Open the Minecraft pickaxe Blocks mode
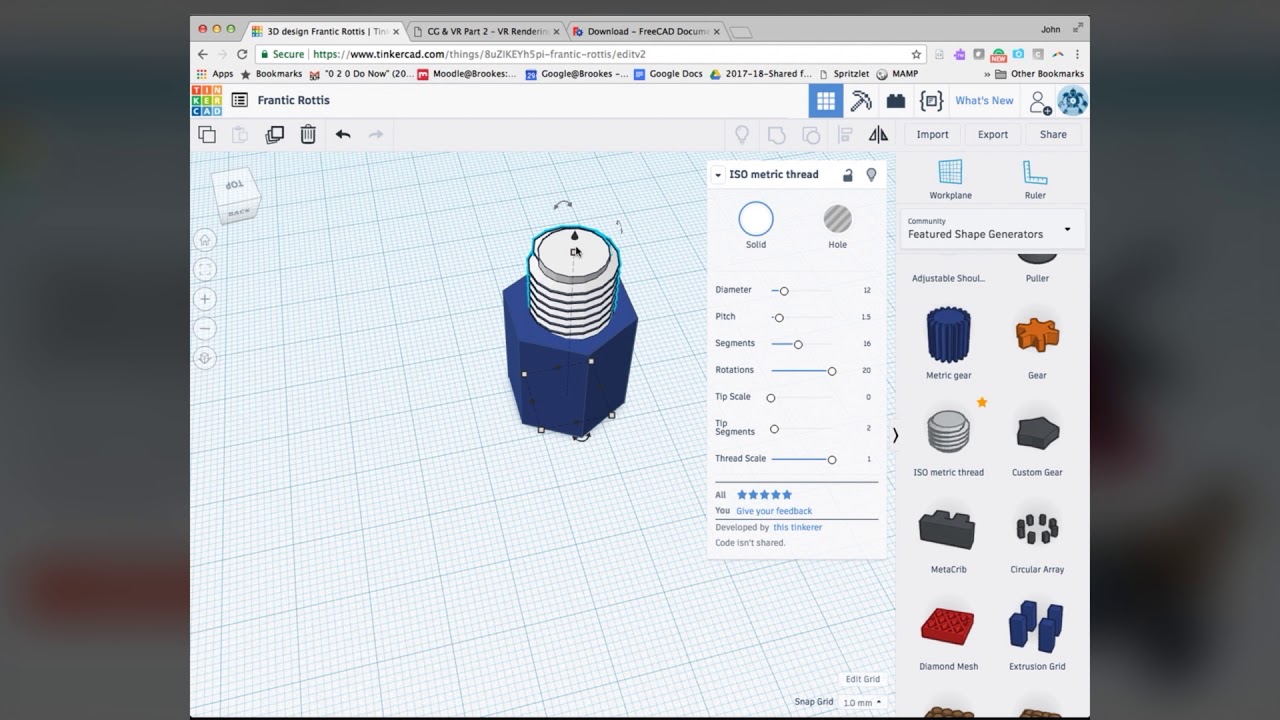 [x=861, y=100]
